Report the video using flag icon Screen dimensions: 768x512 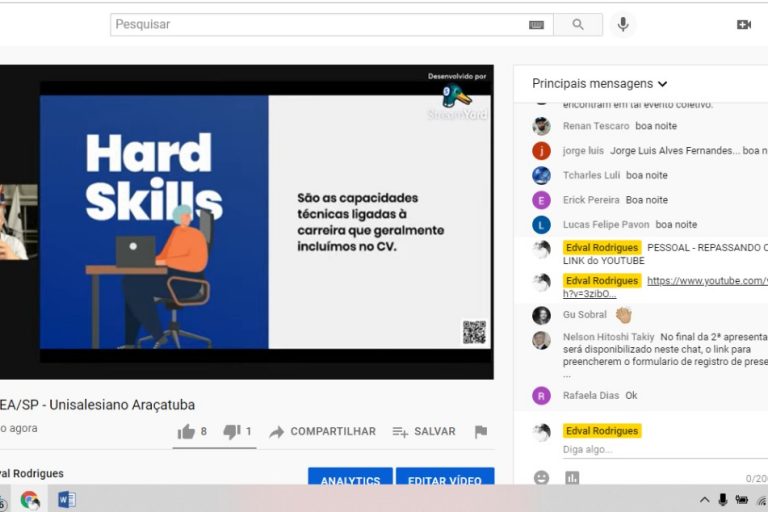481,432
